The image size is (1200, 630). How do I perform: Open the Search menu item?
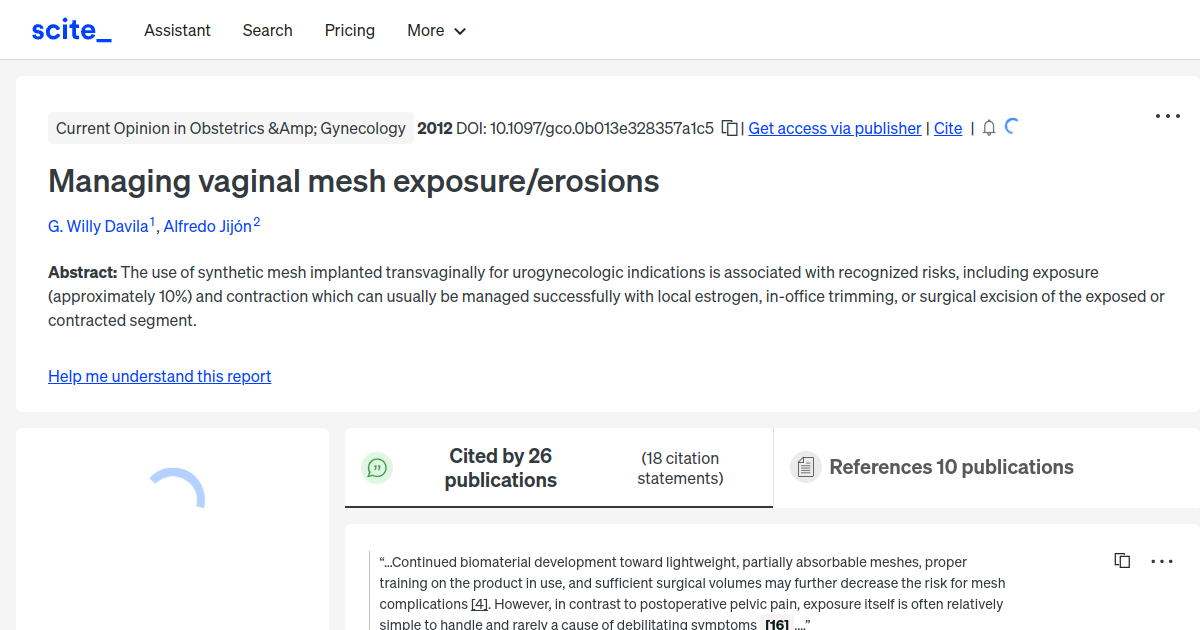(x=267, y=31)
